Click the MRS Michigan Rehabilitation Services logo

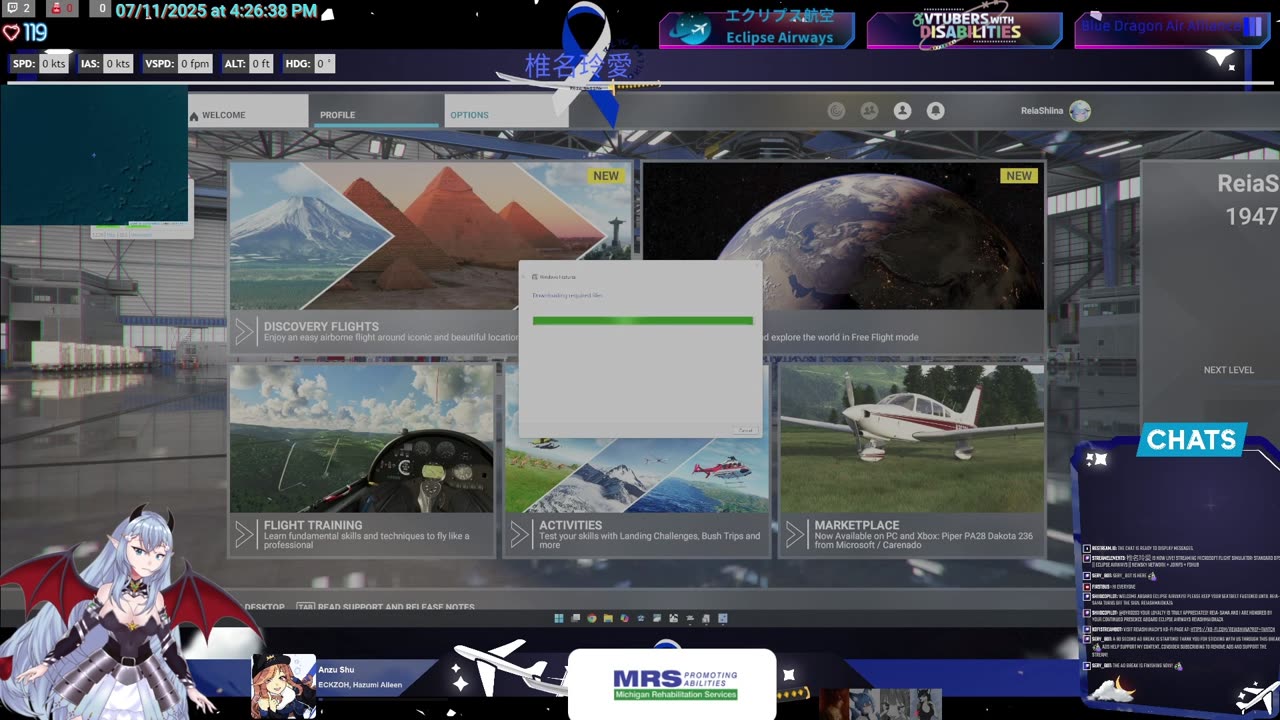click(x=675, y=684)
